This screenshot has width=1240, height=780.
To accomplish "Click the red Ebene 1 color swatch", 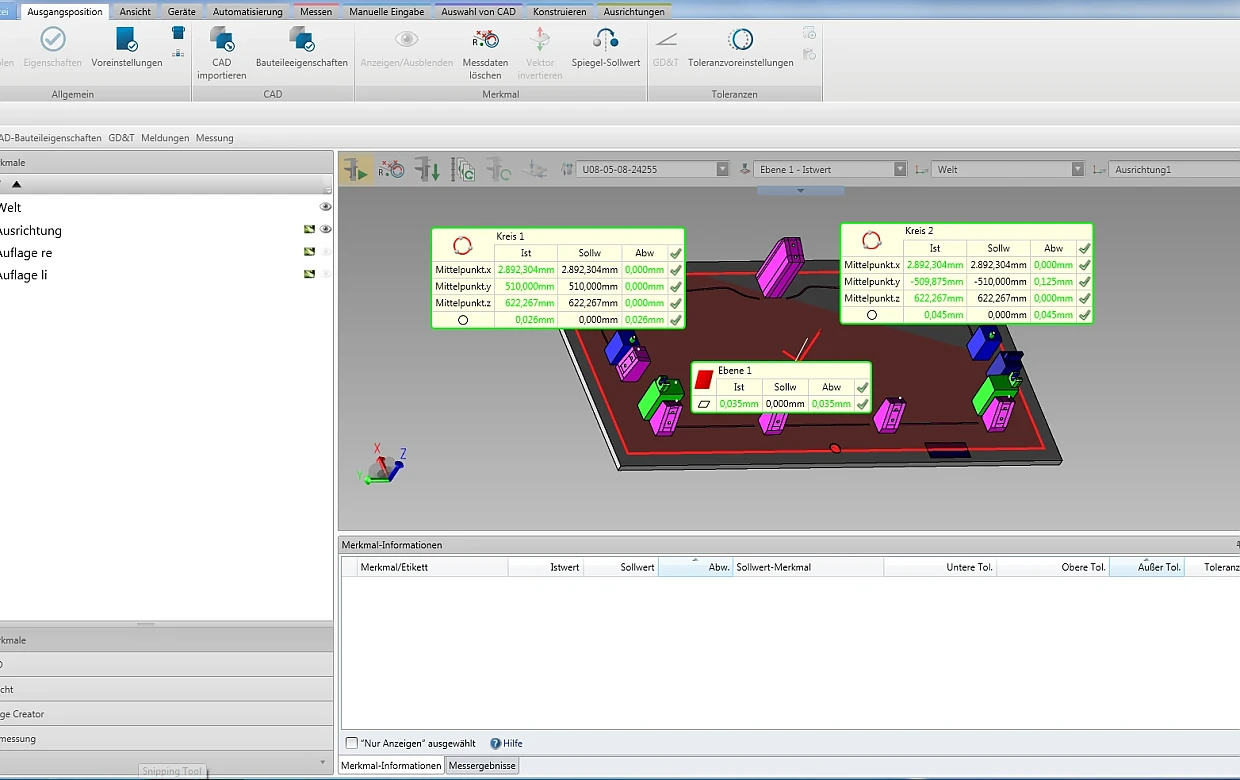I will (704, 379).
